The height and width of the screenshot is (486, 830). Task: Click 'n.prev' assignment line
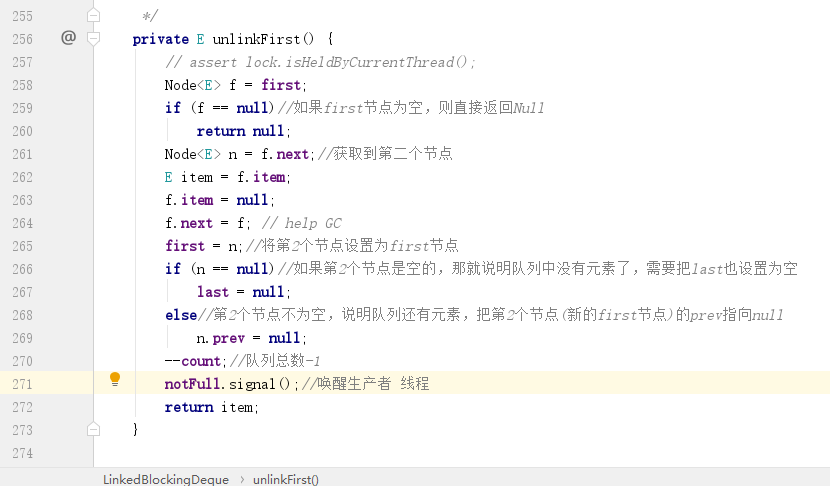point(251,338)
